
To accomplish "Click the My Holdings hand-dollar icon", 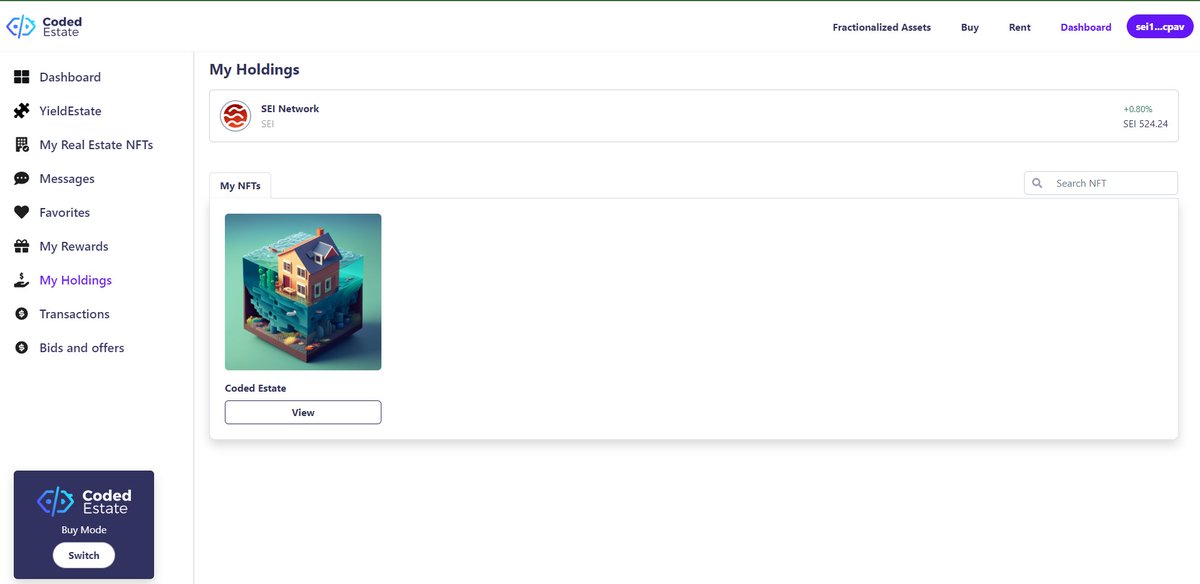I will 21,280.
